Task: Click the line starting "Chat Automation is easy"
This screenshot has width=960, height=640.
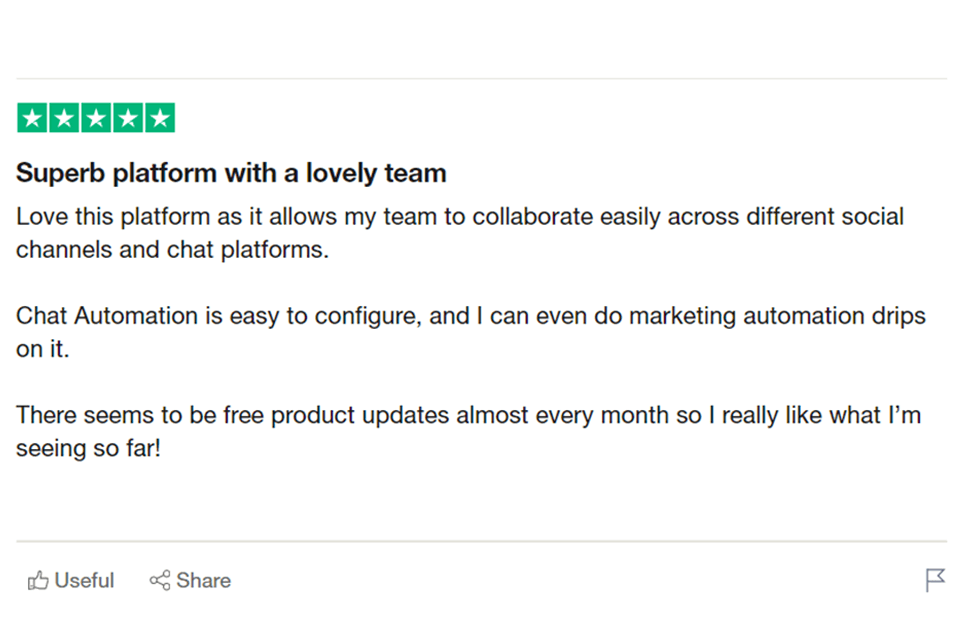Action: tap(470, 316)
